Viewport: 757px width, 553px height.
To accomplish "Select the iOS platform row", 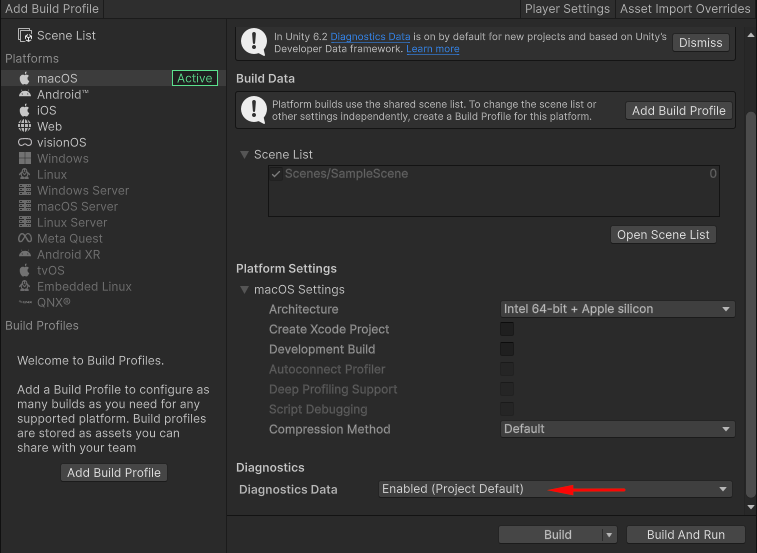I will tap(113, 110).
